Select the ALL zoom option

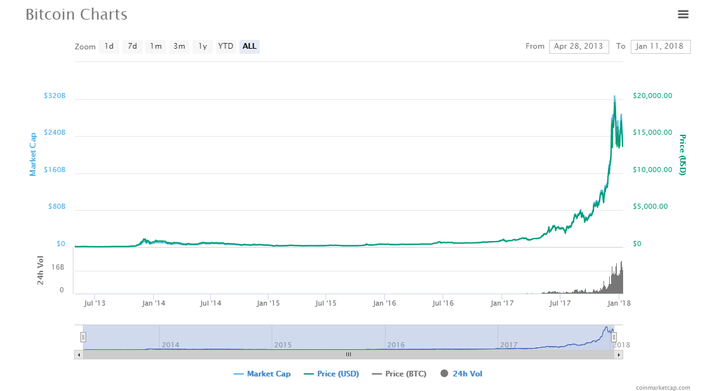[249, 46]
